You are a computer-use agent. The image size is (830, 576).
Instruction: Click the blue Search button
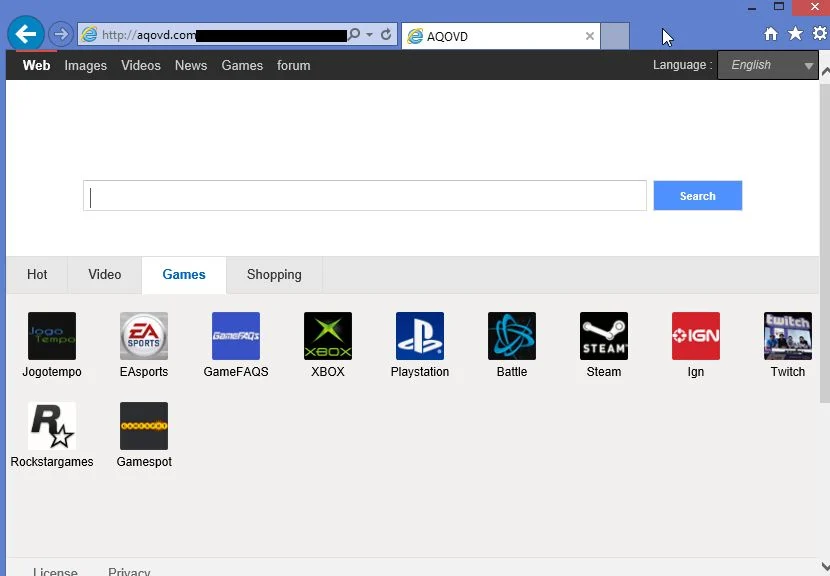coord(698,196)
